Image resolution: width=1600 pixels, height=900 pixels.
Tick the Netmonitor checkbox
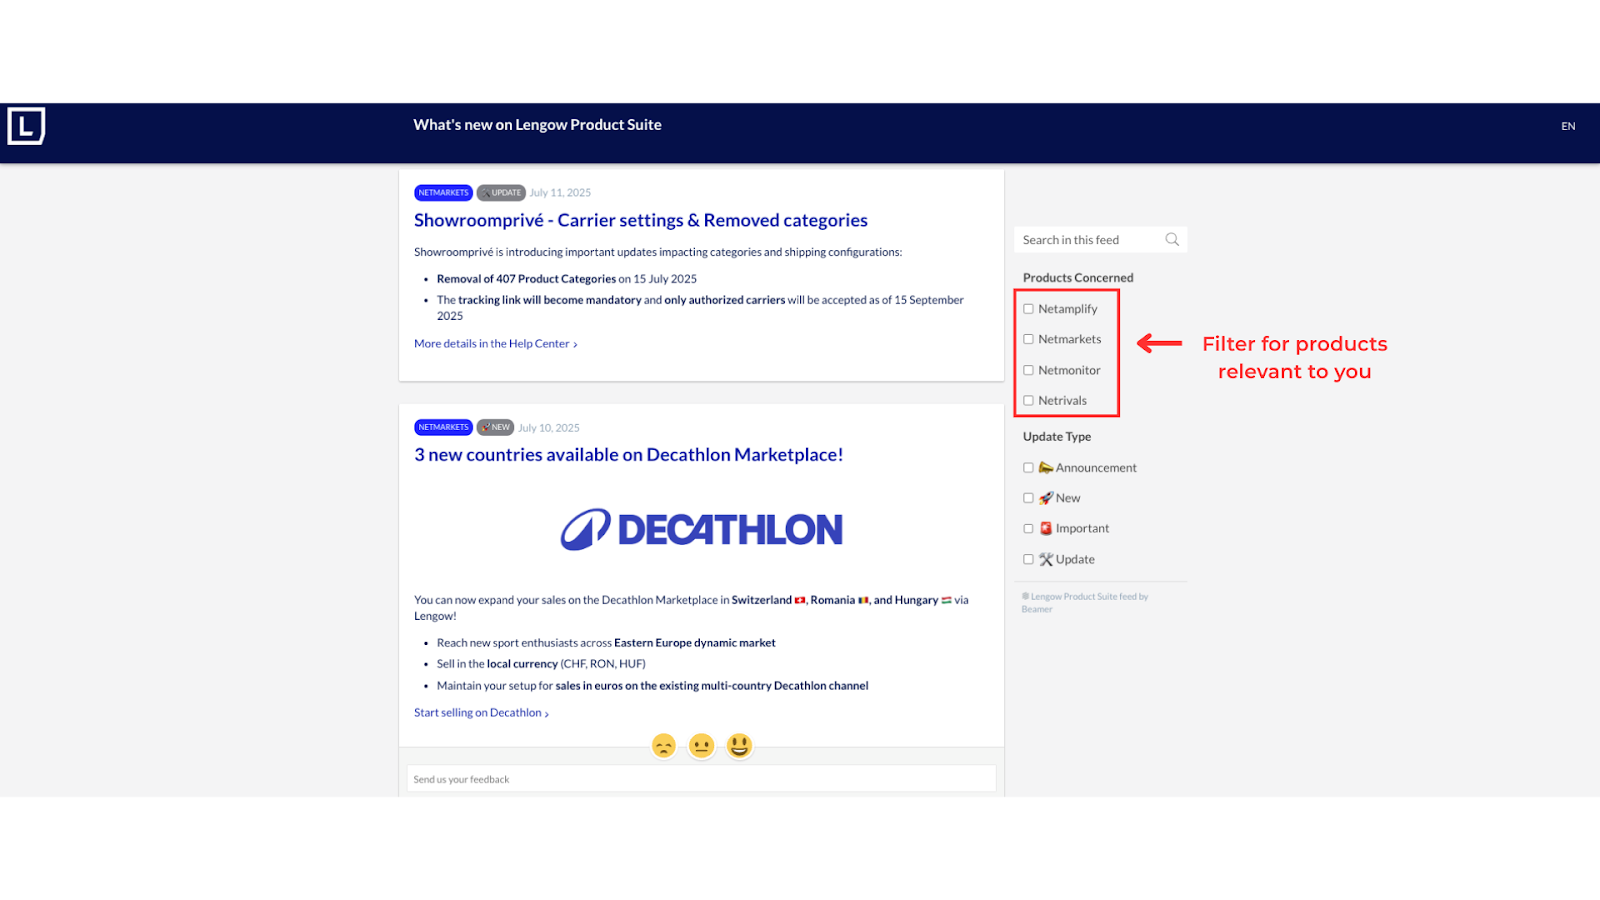pyautogui.click(x=1028, y=371)
